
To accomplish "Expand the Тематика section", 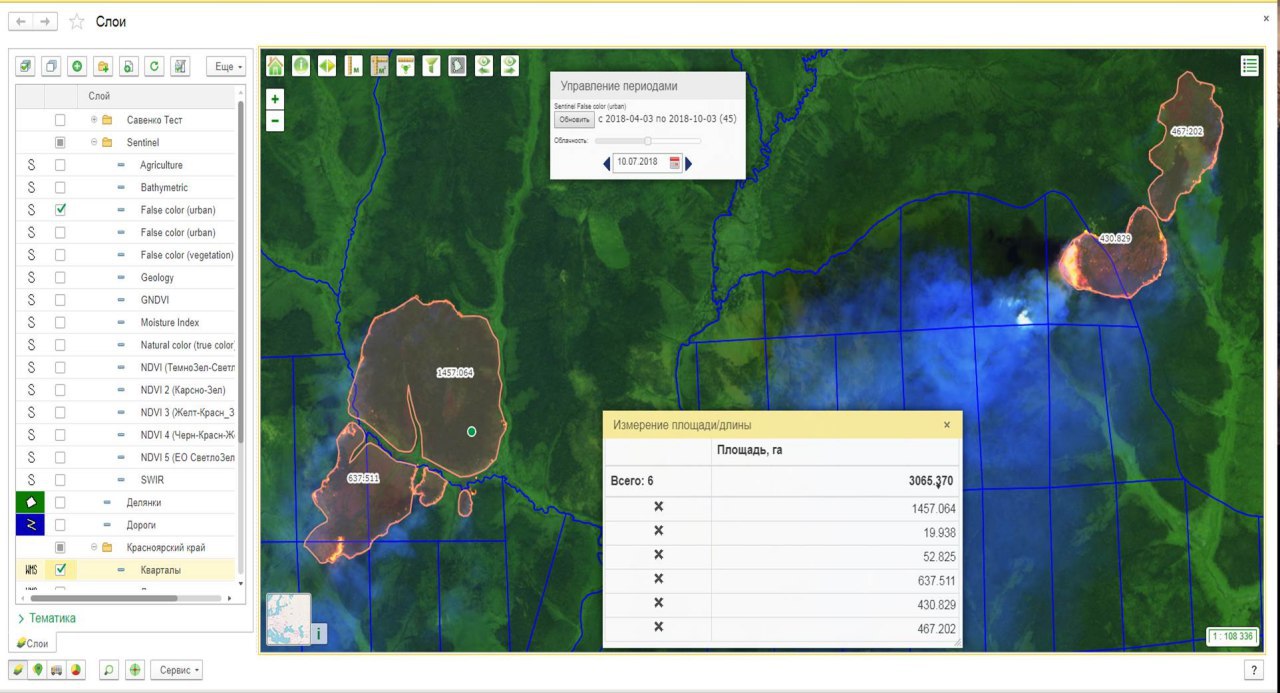I will (46, 618).
